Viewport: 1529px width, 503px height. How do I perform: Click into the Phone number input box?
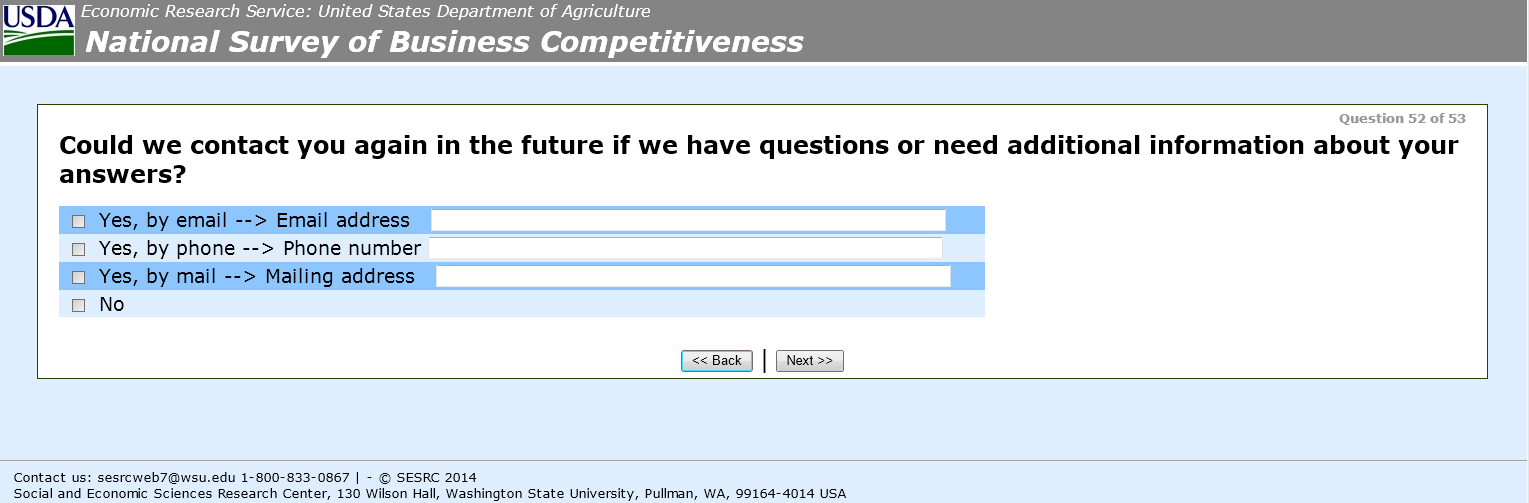[685, 248]
